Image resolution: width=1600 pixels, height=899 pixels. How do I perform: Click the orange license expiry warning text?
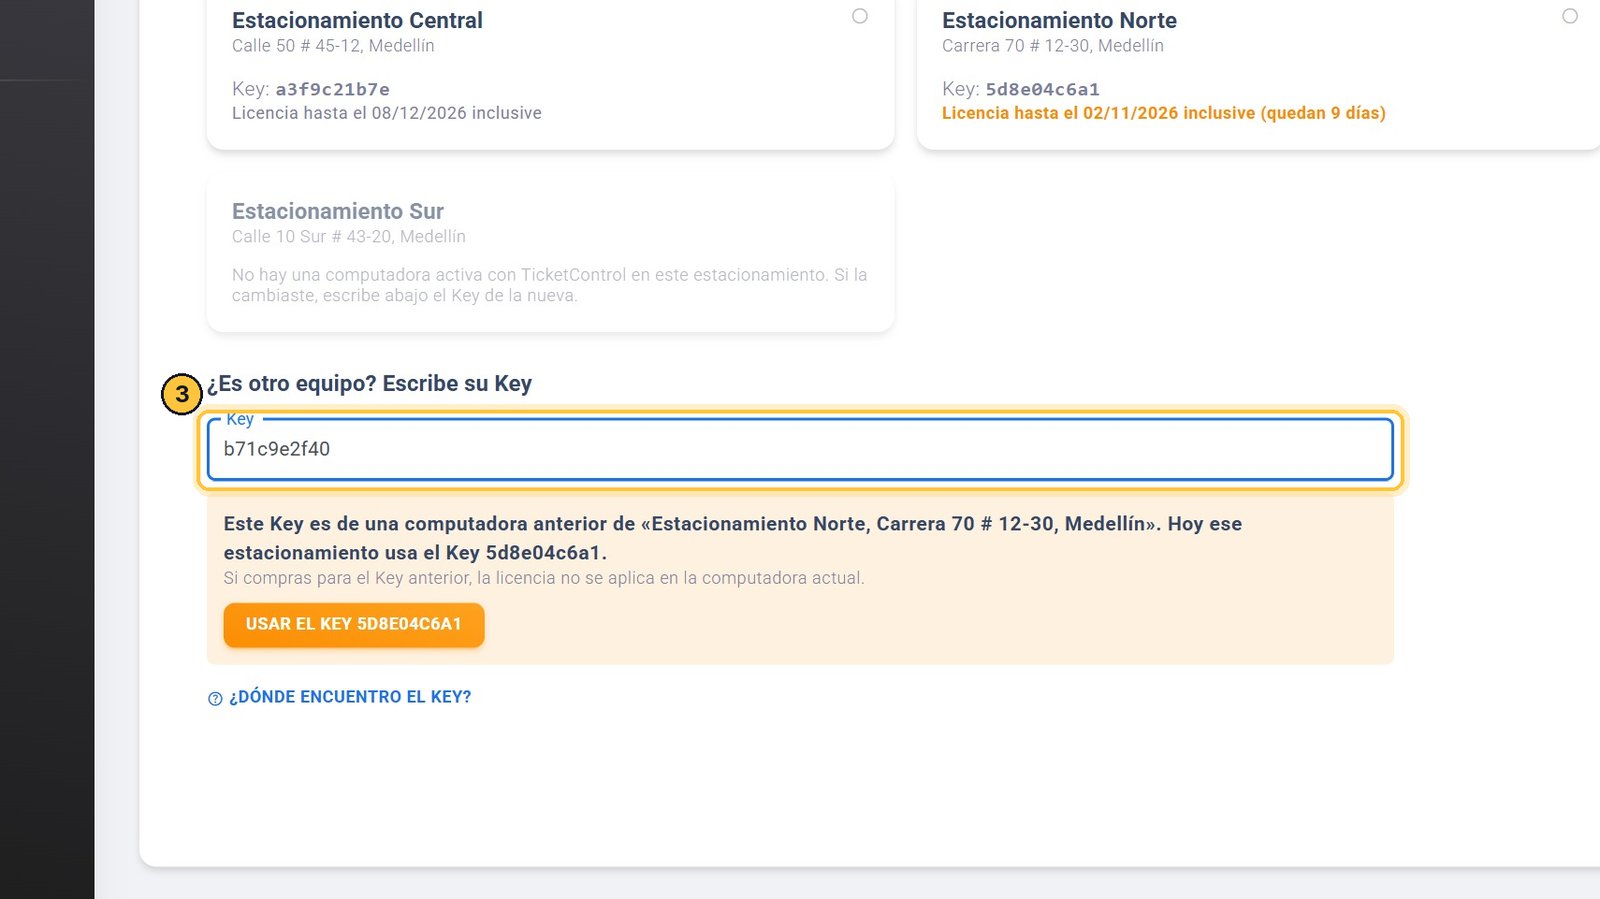click(1164, 113)
